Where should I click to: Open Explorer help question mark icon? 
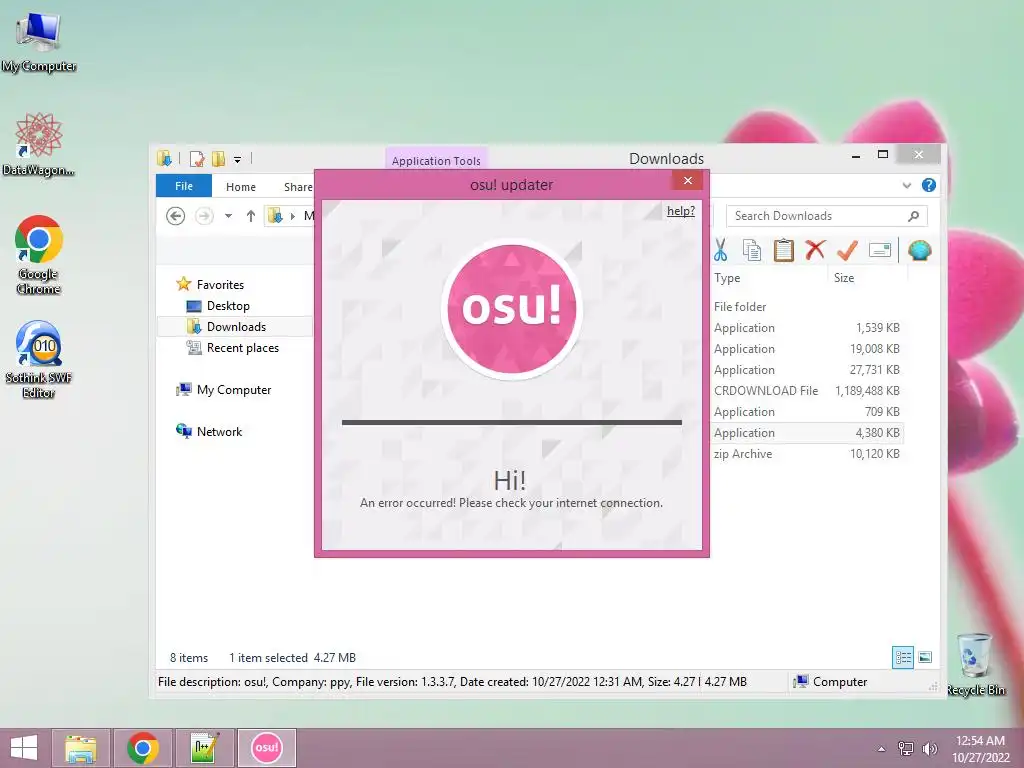click(x=929, y=185)
